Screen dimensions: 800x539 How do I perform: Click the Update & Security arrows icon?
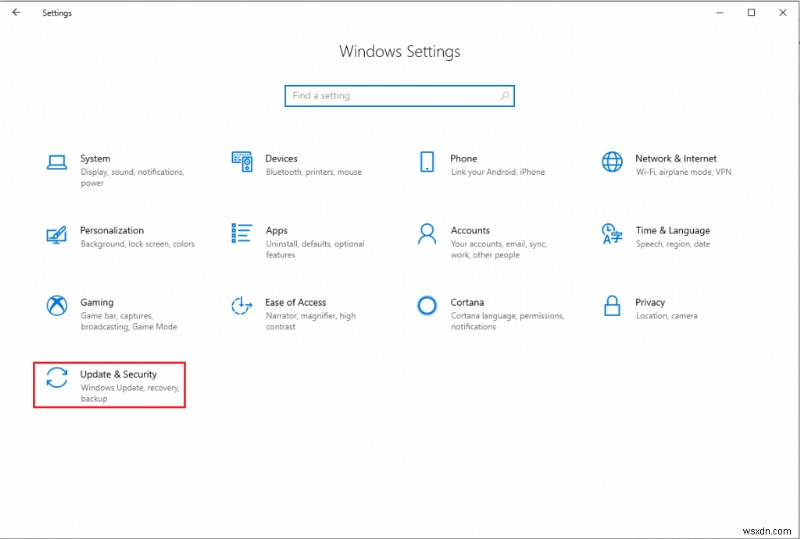click(x=57, y=378)
